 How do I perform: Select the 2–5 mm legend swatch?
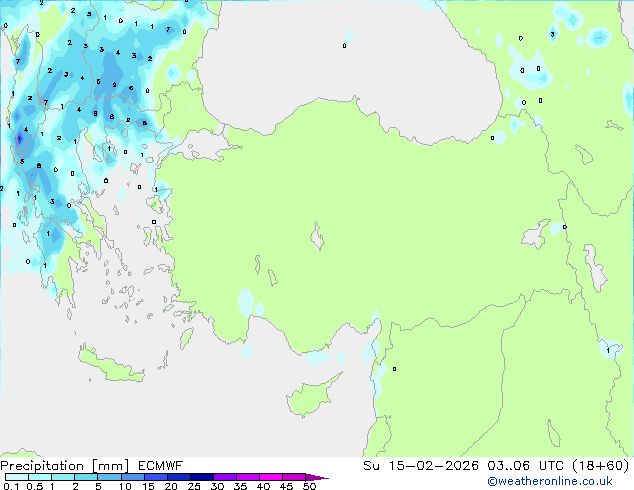[86, 477]
